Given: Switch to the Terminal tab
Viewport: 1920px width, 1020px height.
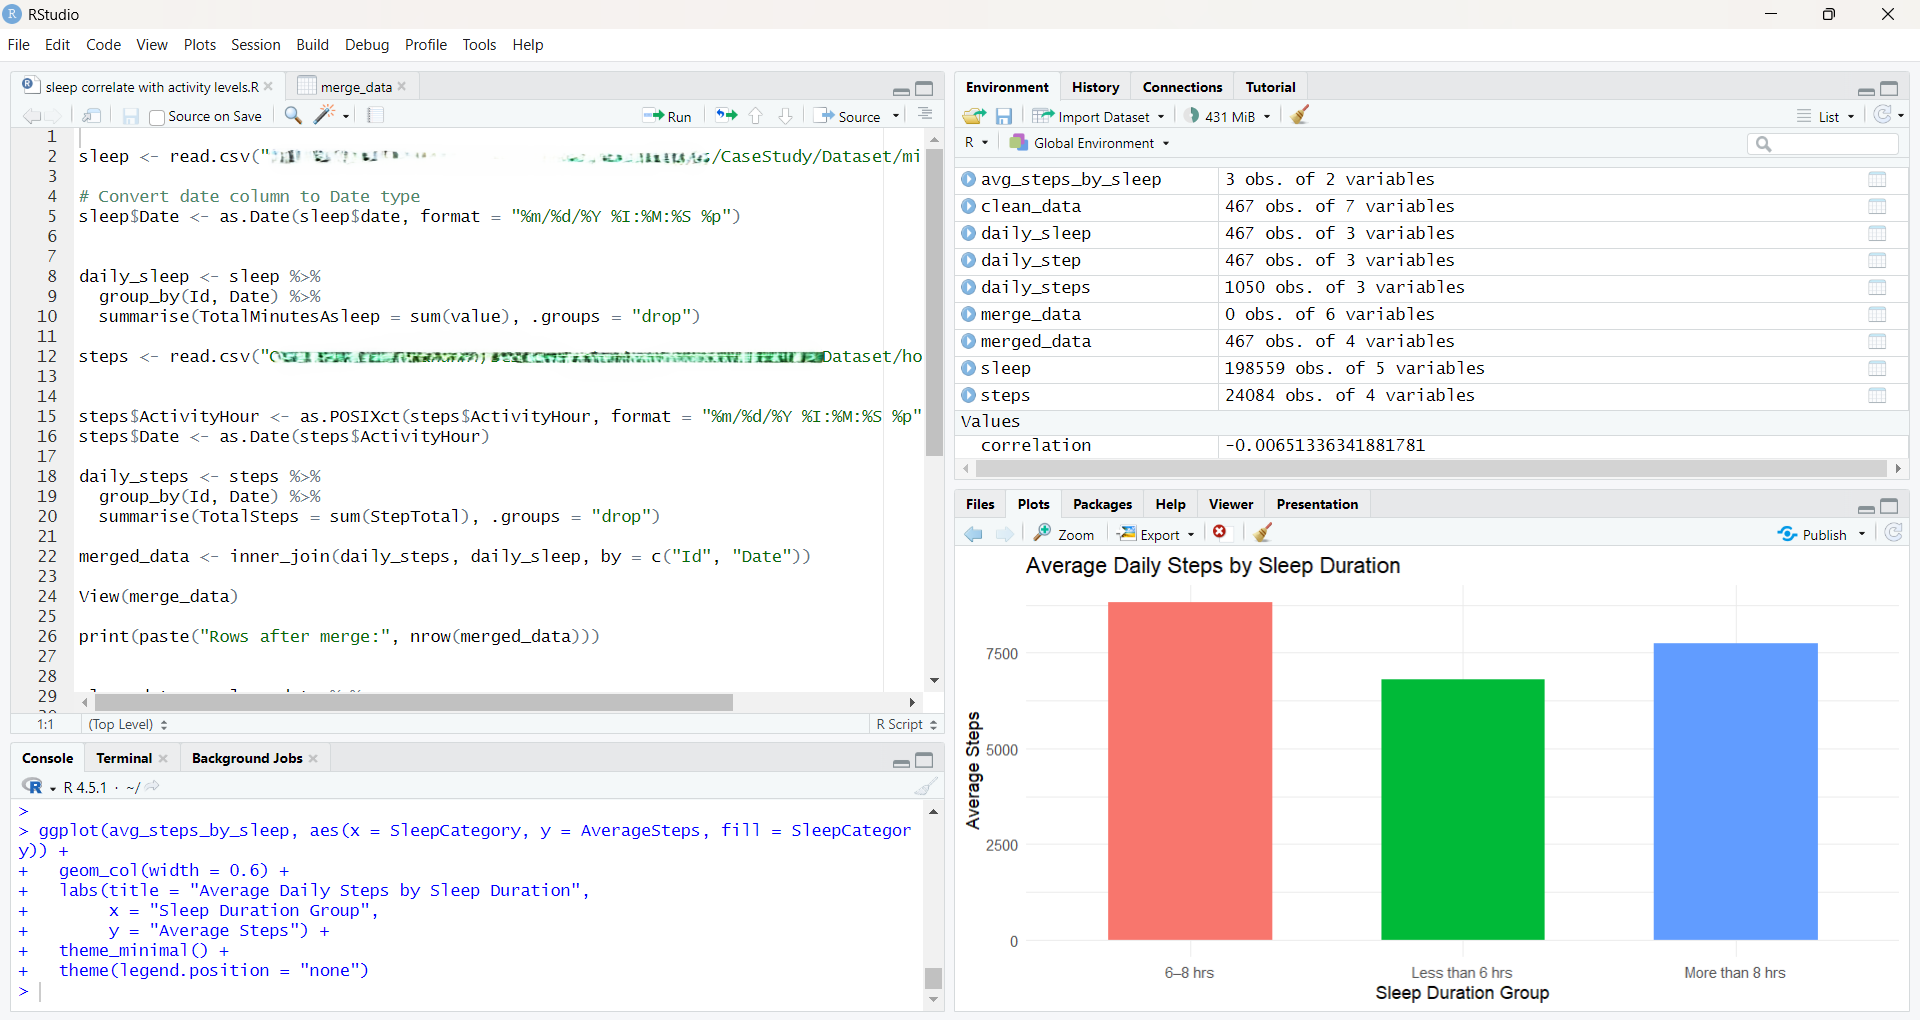Looking at the screenshot, I should tap(124, 758).
